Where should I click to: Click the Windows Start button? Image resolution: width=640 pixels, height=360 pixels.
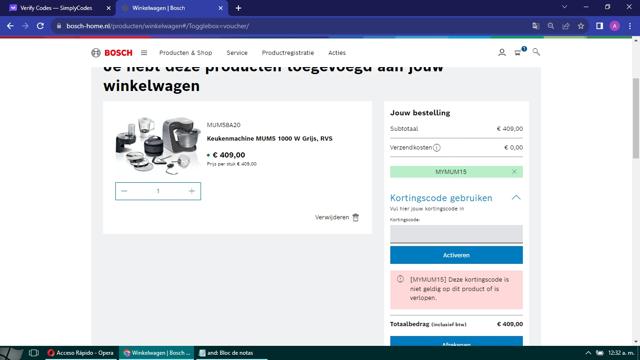point(11,353)
